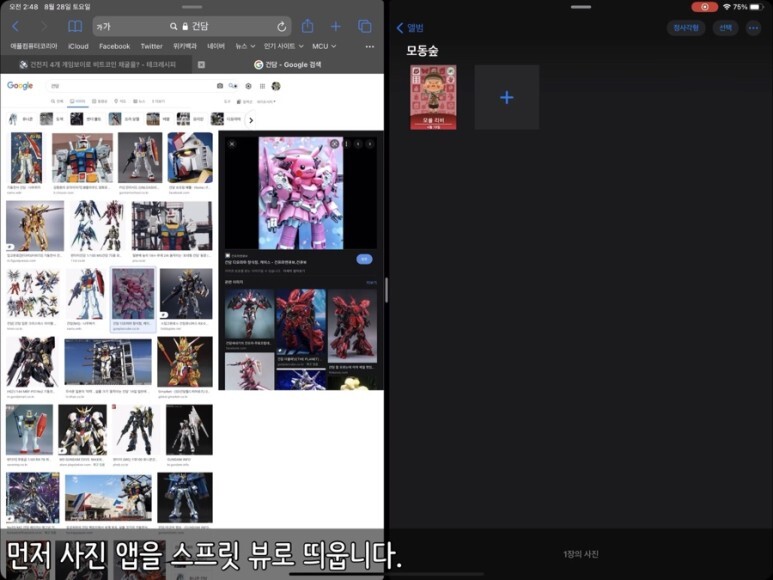773x580 pixels.
Task: Open the Google apps grid icon
Action: 262,86
